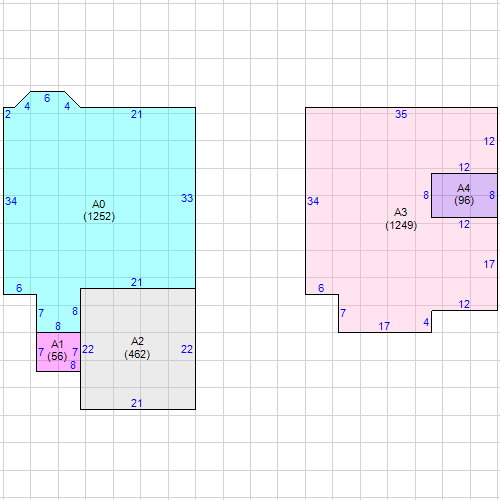
Task: Click the 12 dimension directly below A4
Action: pos(464,224)
